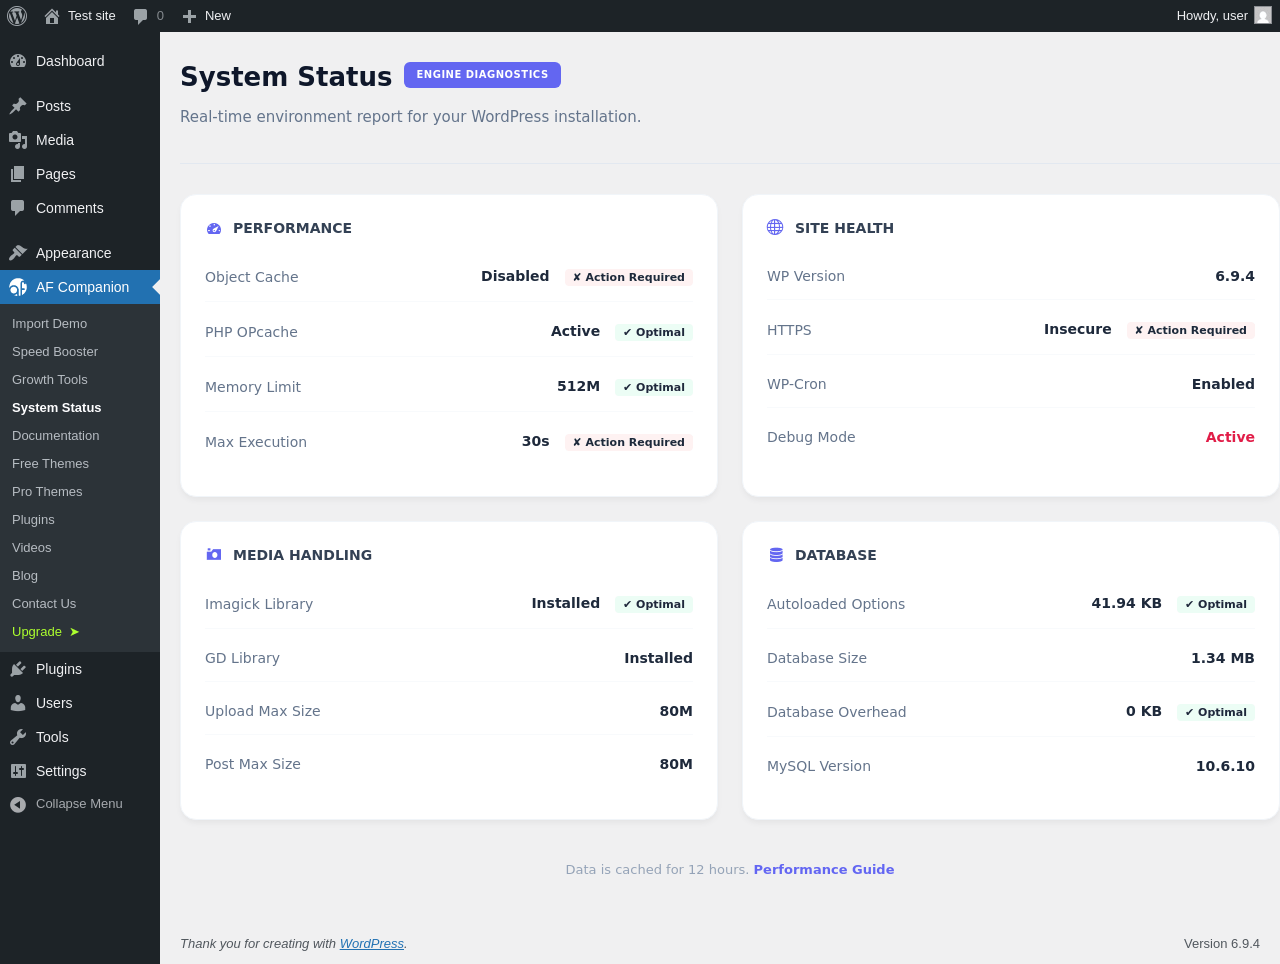Open the Performance Guide link
This screenshot has width=1280, height=964.
point(824,870)
